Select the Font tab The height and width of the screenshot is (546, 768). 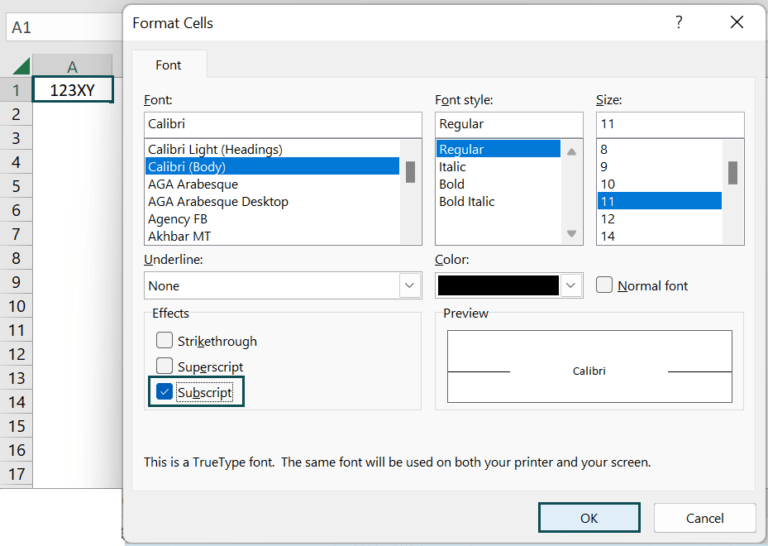(168, 65)
